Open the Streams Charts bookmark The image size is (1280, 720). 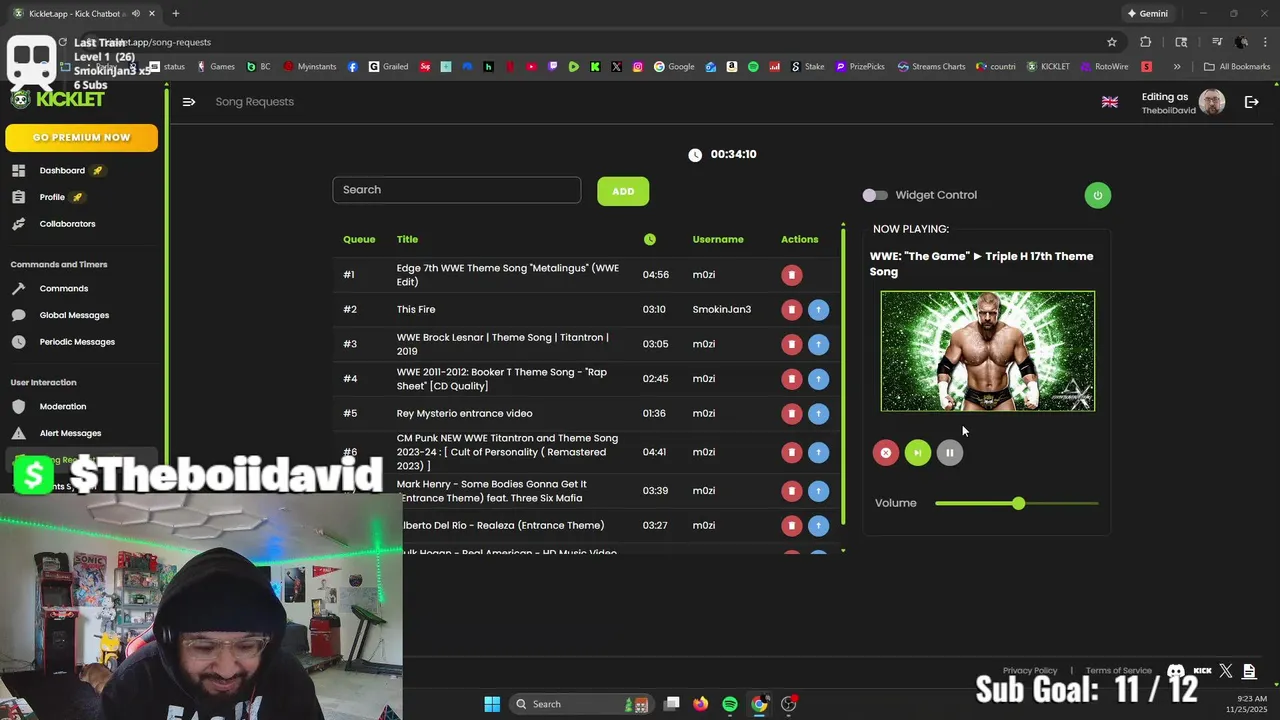pyautogui.click(x=932, y=67)
